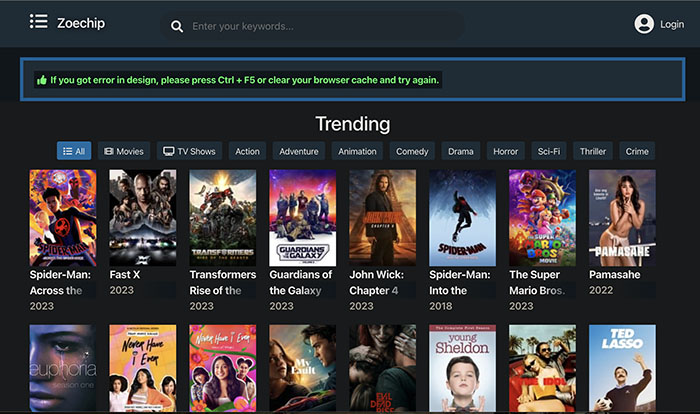This screenshot has height=414, width=700.
Task: Select the Animation genre filter
Action: click(x=357, y=151)
